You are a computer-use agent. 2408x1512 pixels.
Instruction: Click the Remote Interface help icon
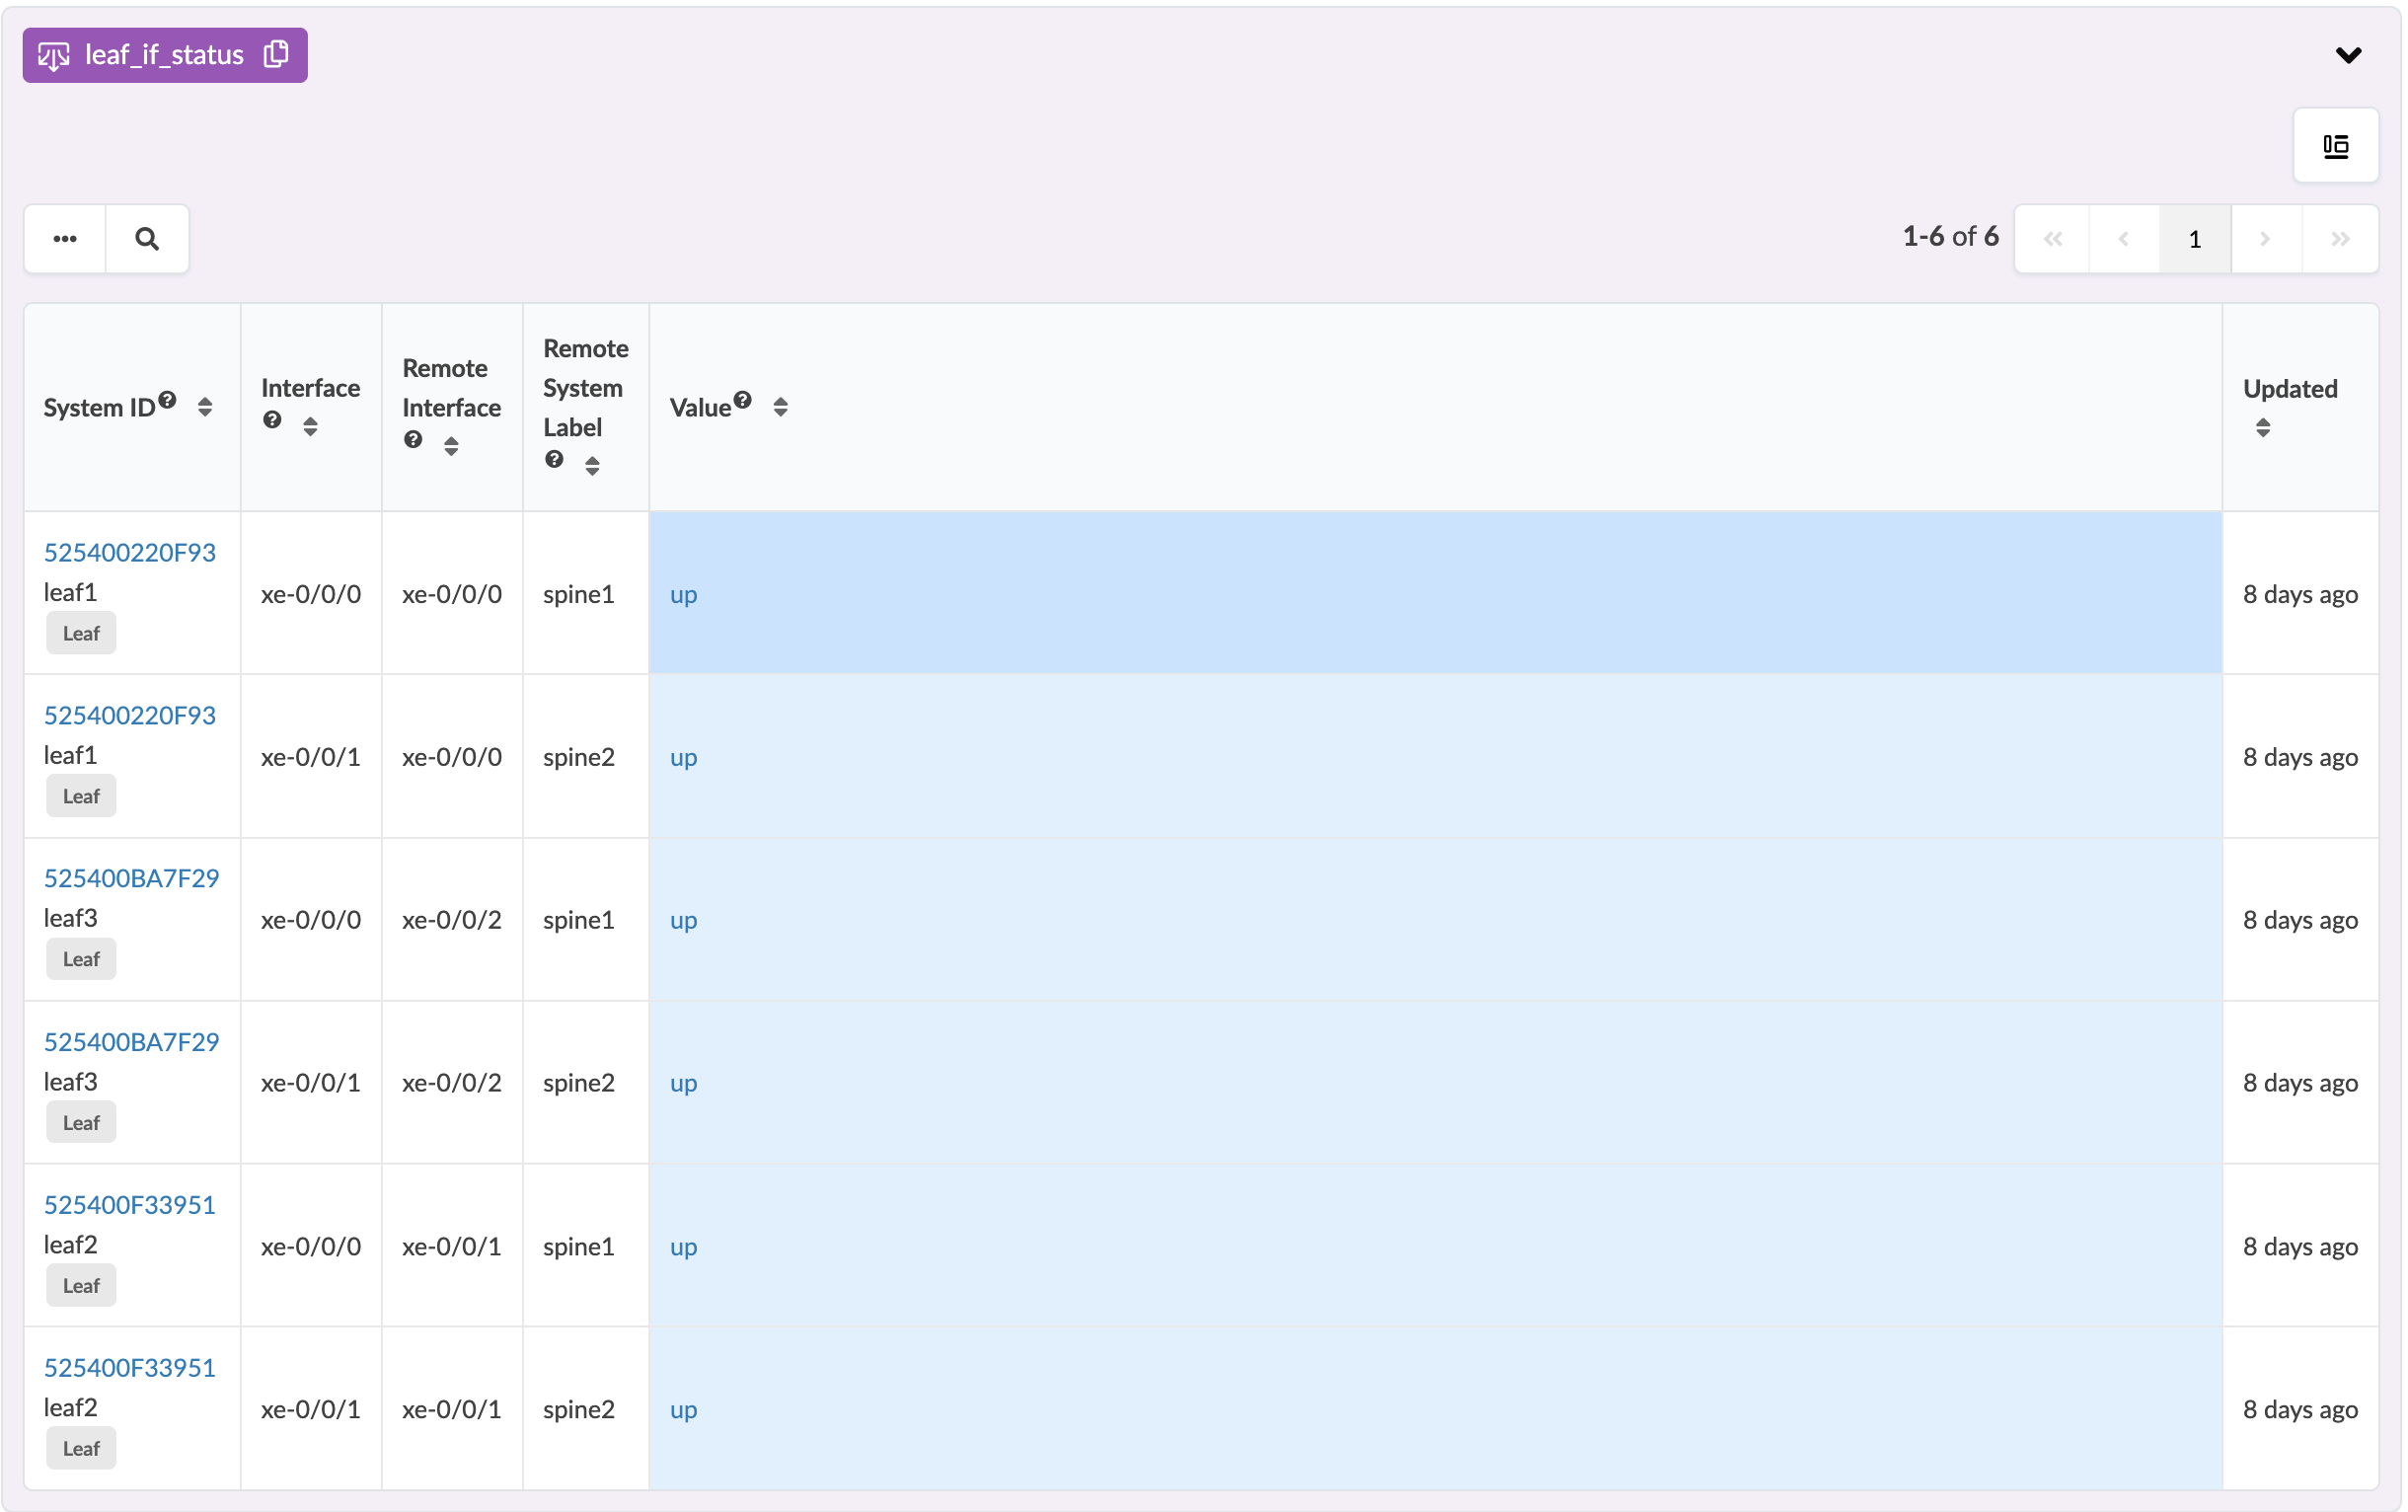pos(413,440)
